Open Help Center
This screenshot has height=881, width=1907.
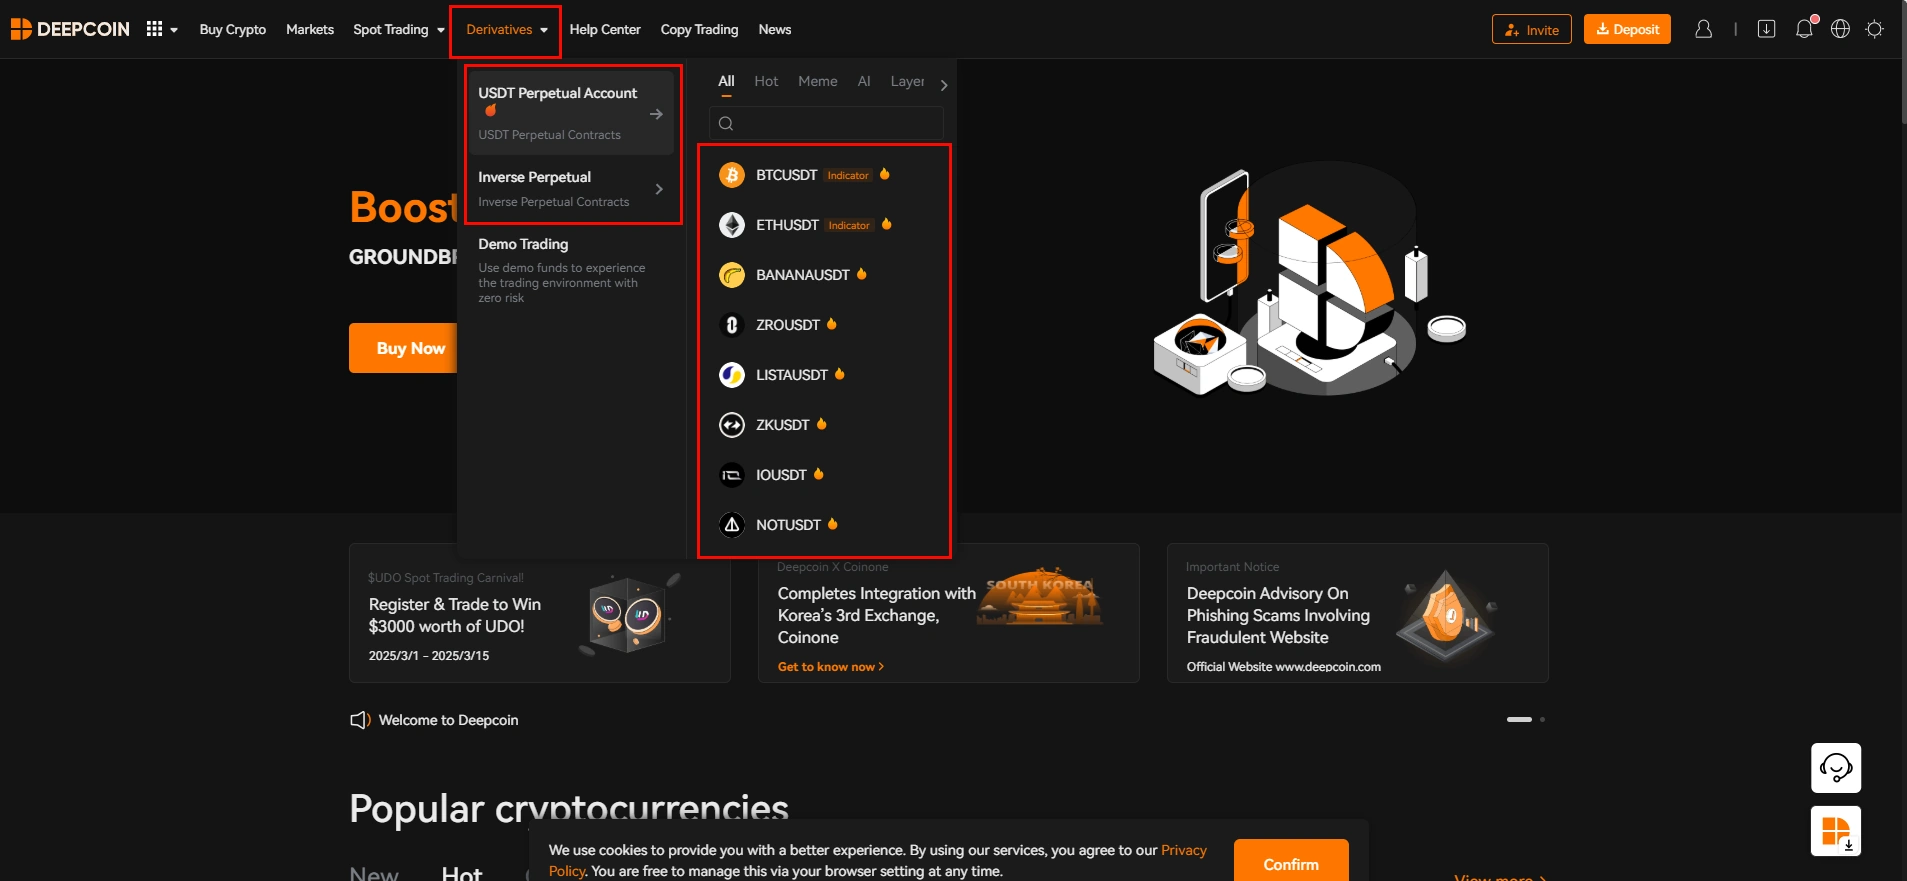click(x=605, y=29)
